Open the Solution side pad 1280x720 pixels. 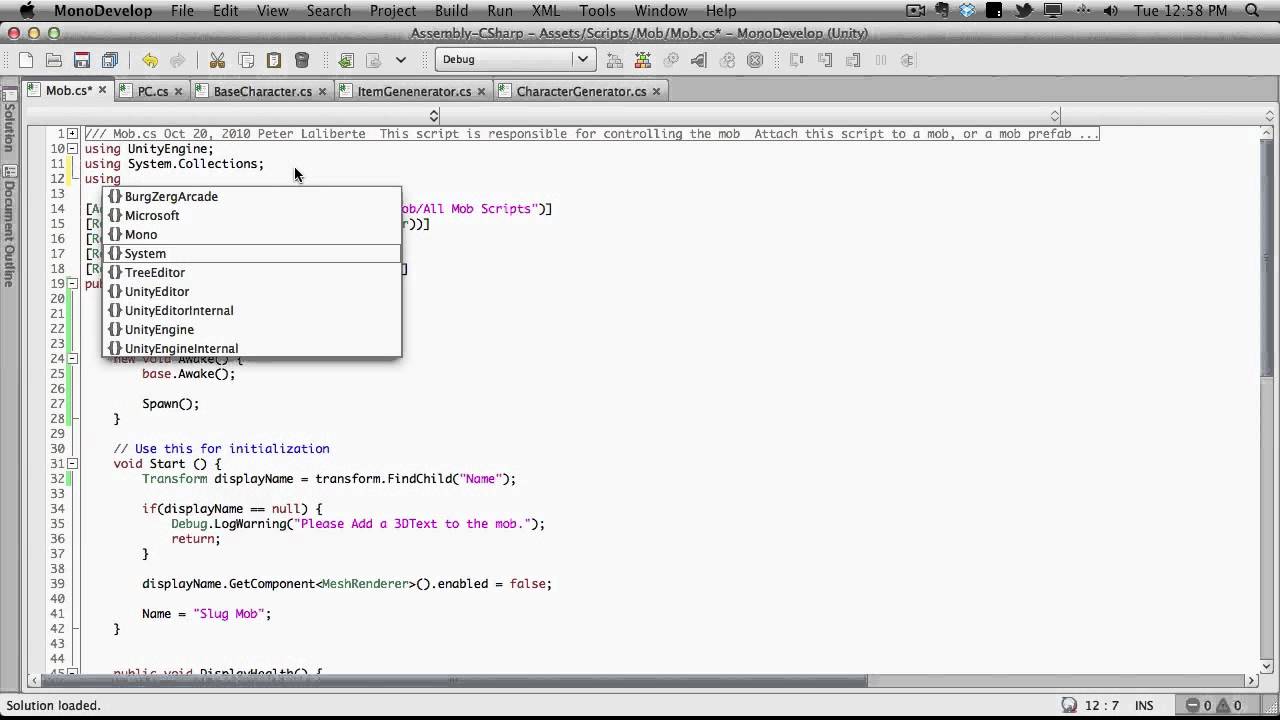click(9, 121)
